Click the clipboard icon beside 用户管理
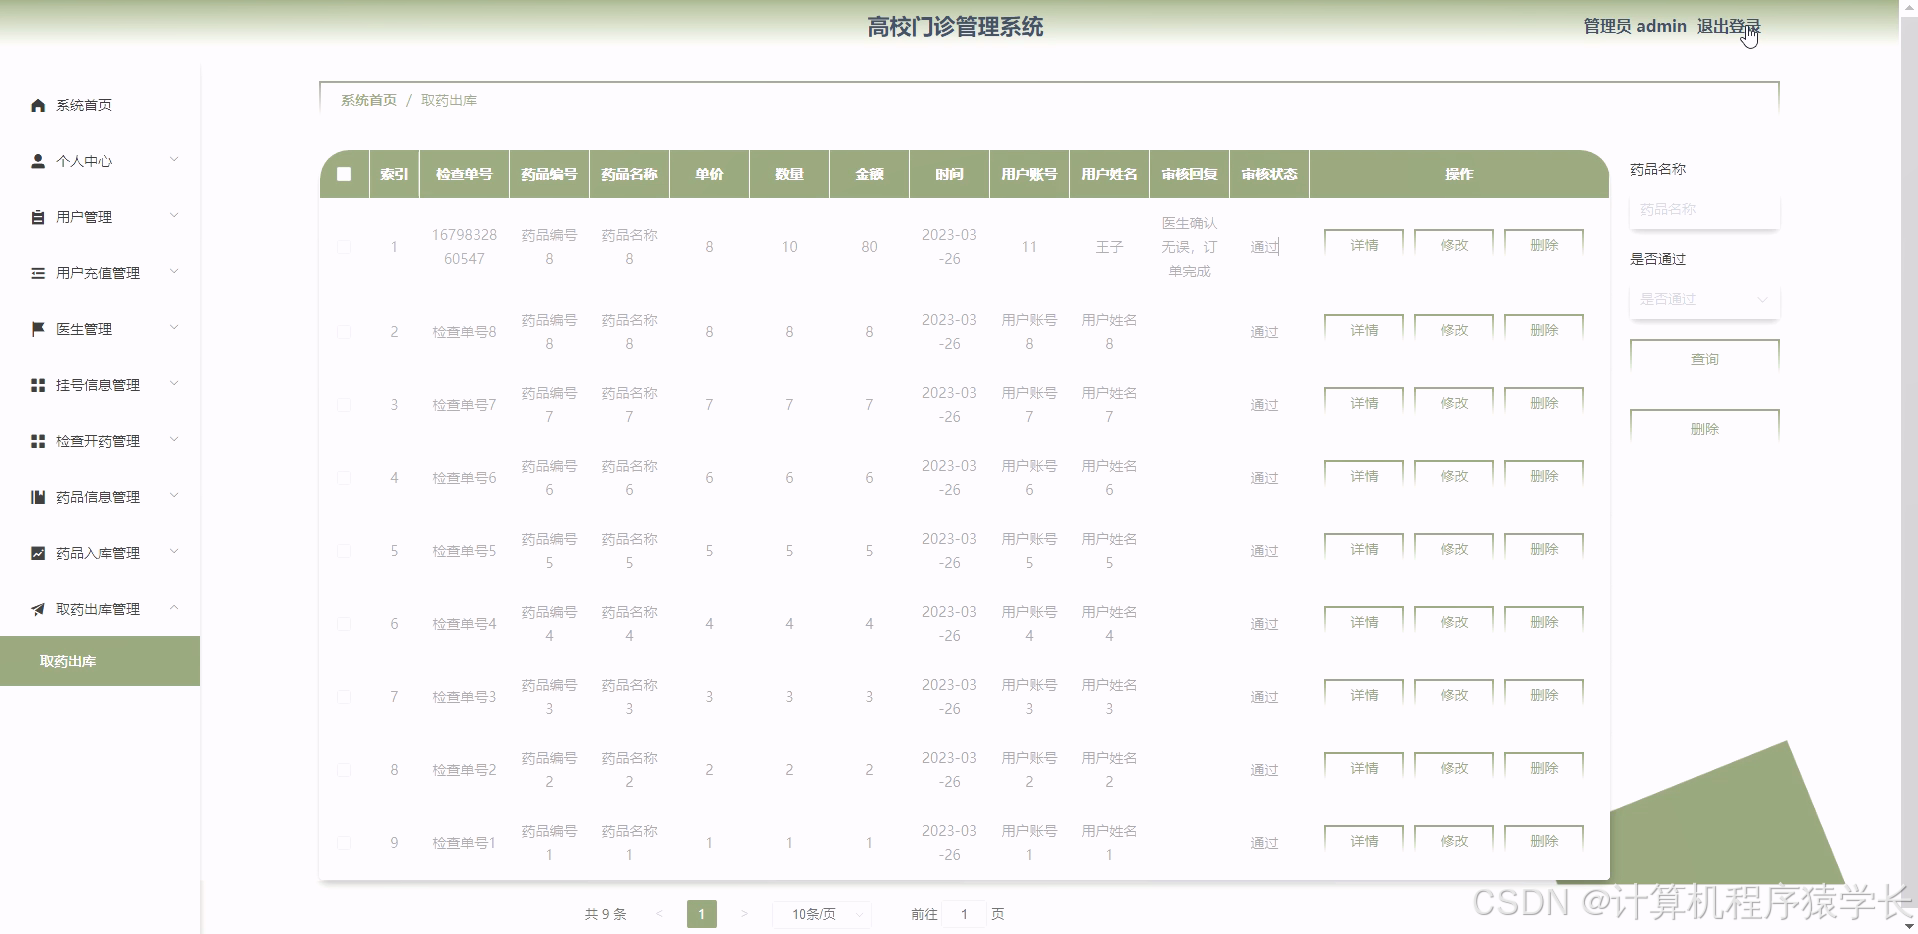The width and height of the screenshot is (1918, 934). click(x=38, y=217)
